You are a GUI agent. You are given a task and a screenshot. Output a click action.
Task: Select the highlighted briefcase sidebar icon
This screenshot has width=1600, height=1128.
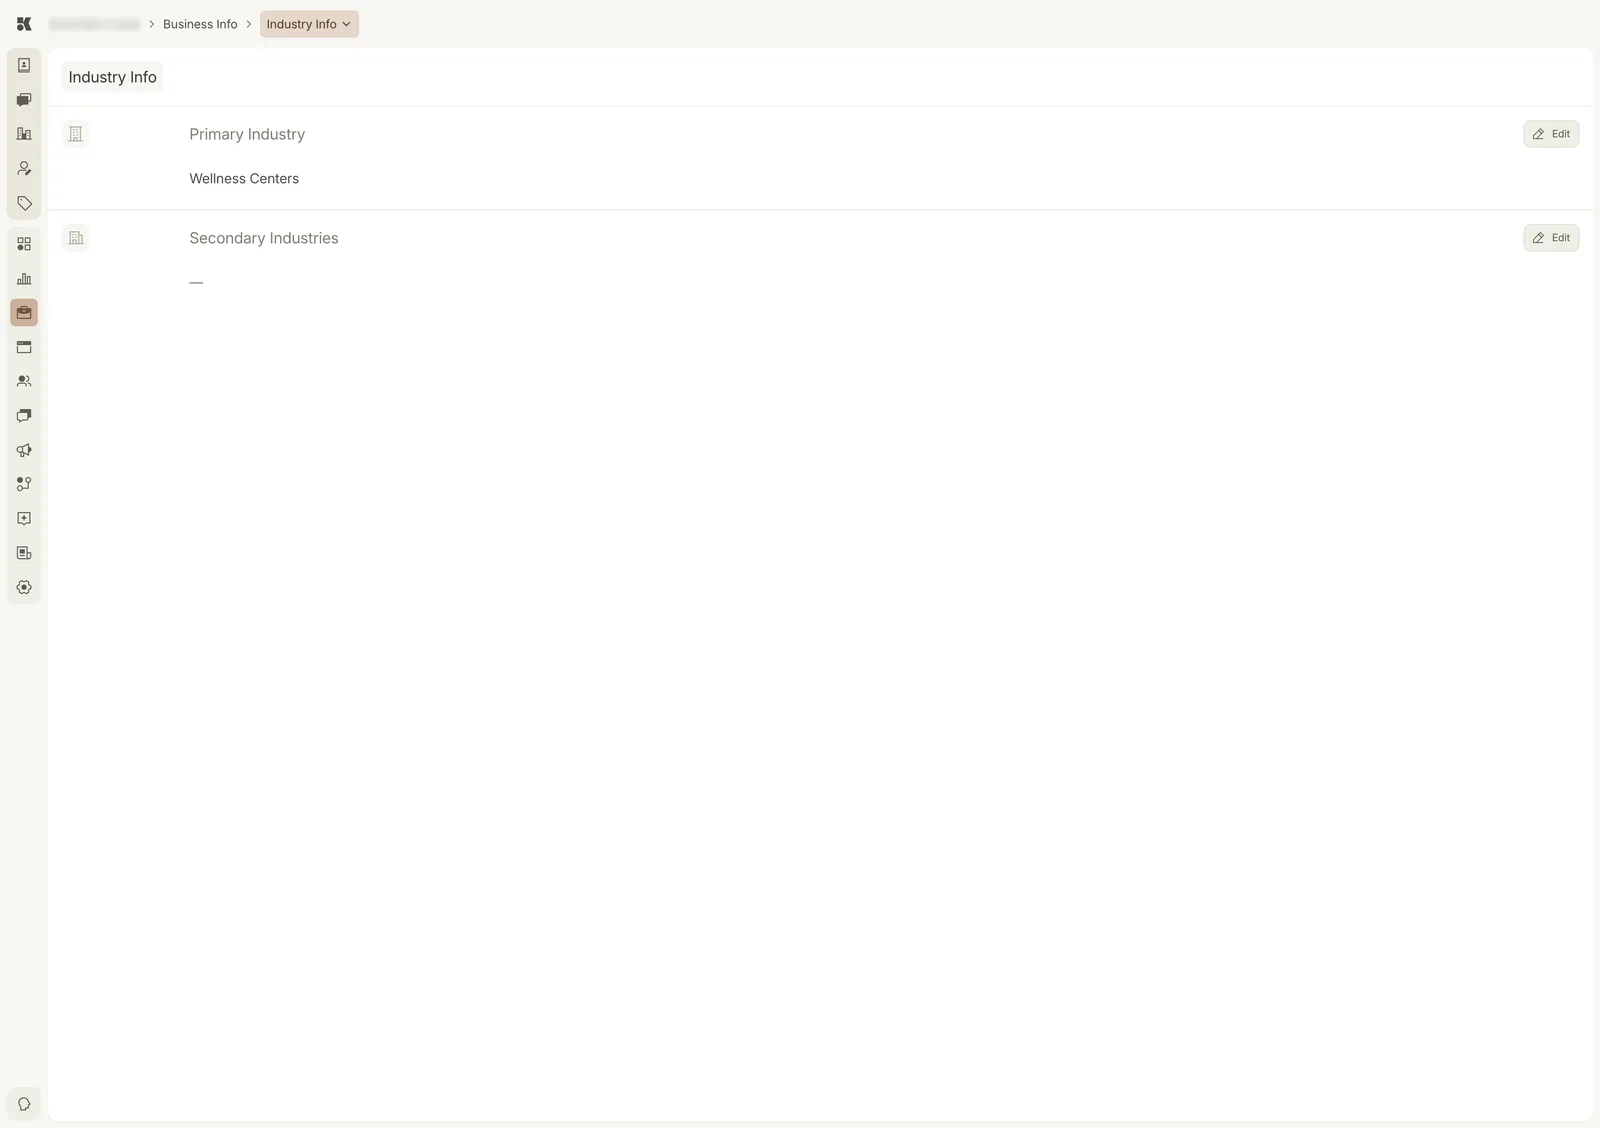(x=24, y=313)
